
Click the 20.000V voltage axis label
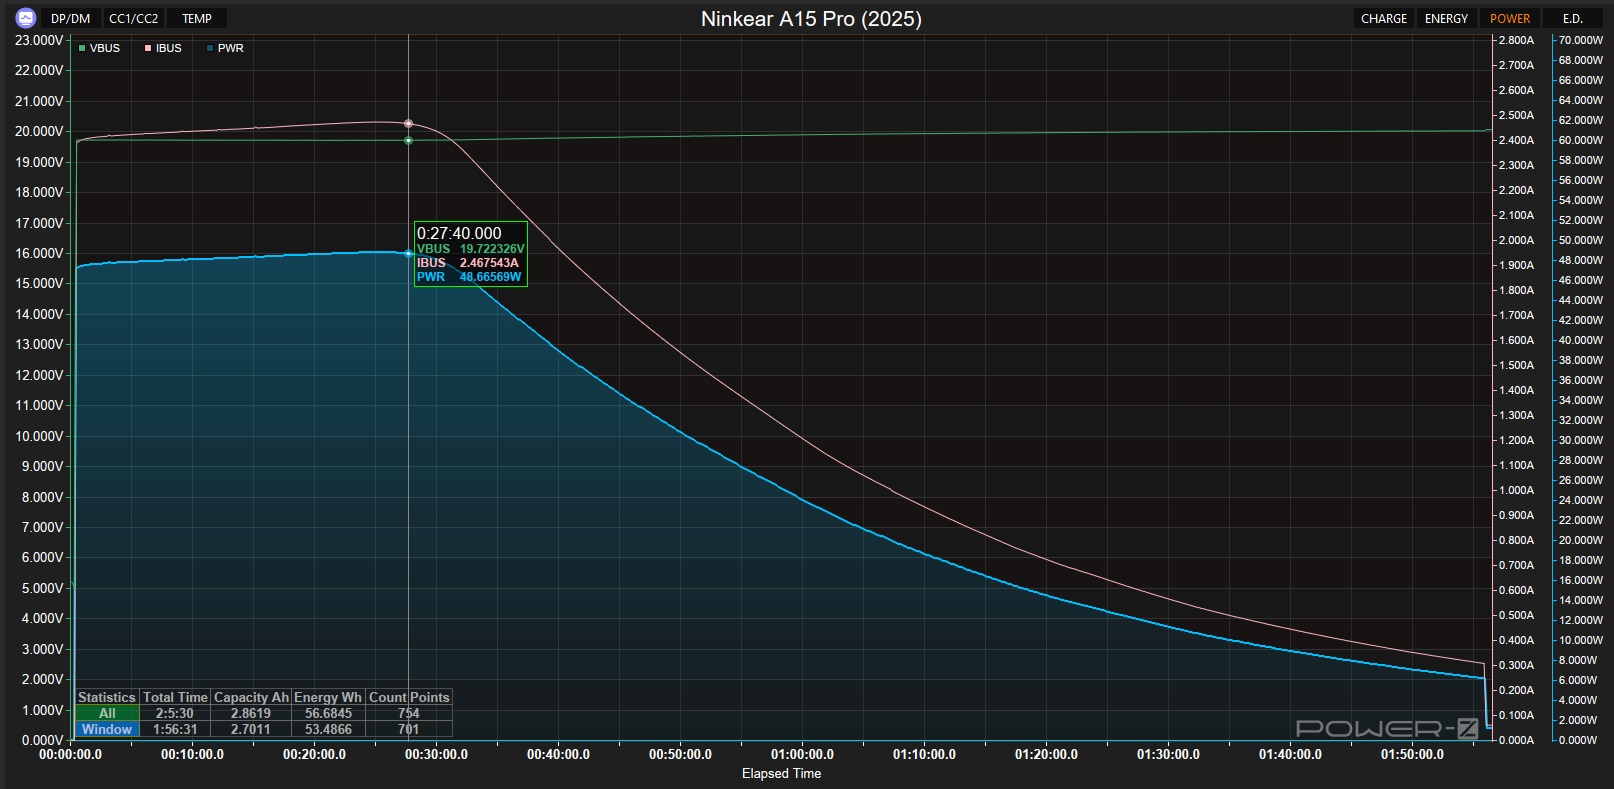click(39, 131)
